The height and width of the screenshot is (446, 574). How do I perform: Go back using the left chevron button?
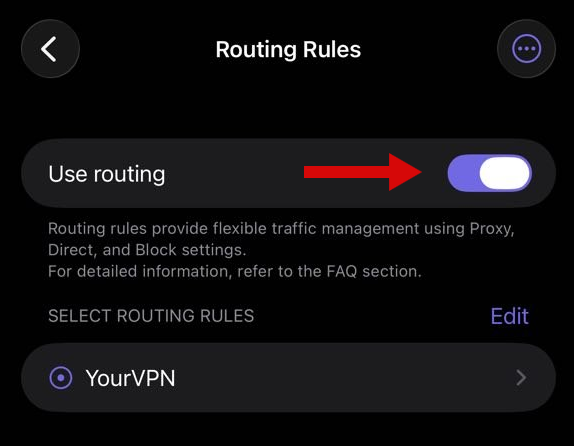pos(50,49)
